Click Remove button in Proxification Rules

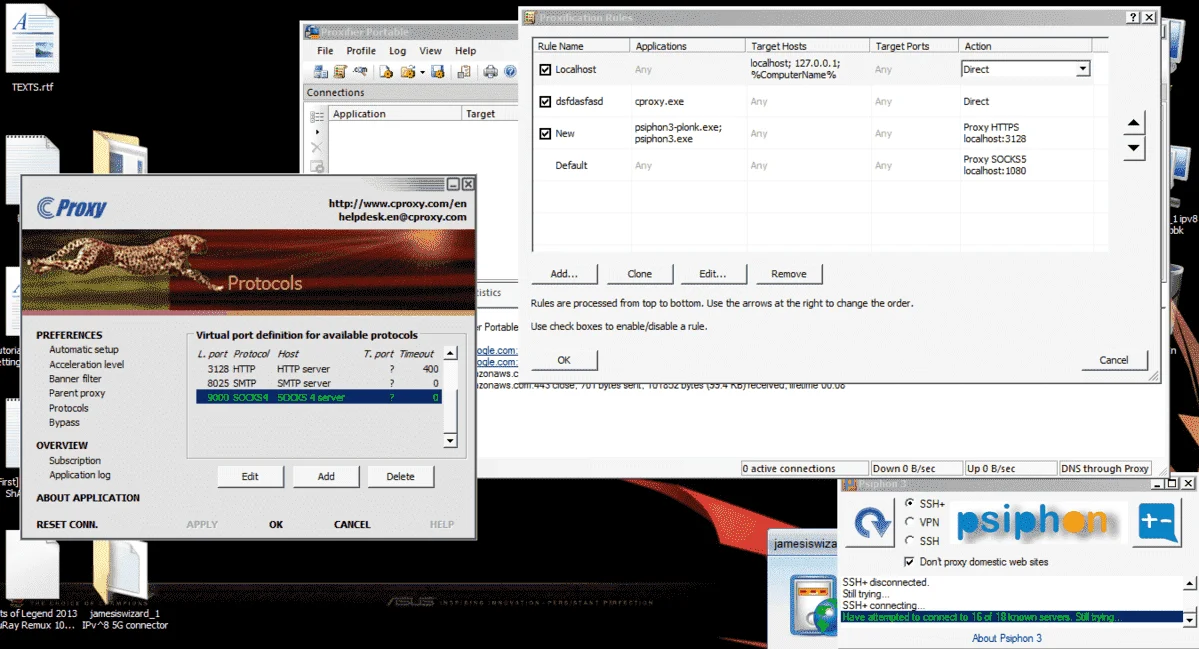pyautogui.click(x=788, y=274)
